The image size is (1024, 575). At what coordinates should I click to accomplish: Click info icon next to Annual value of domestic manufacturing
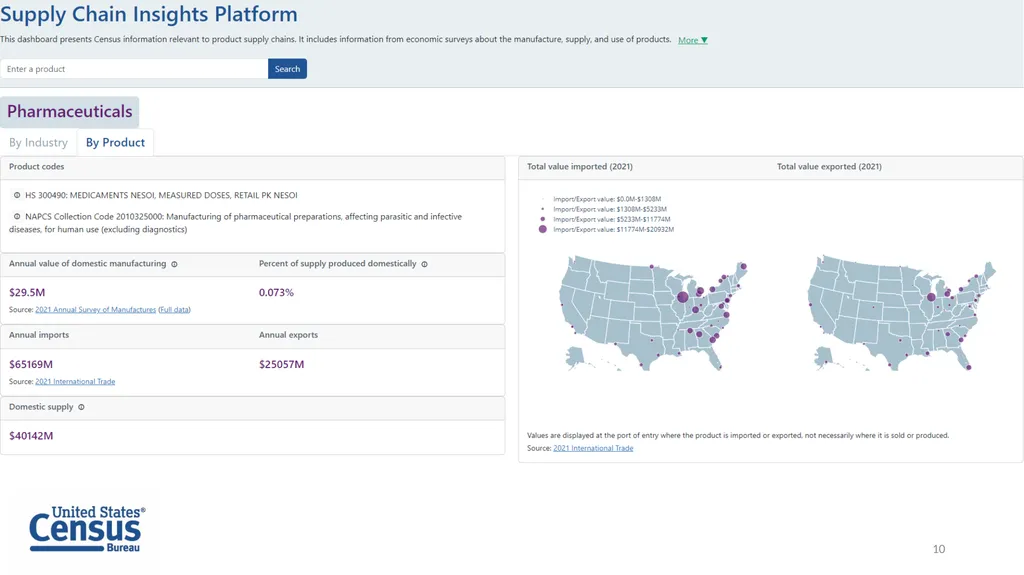tap(174, 264)
